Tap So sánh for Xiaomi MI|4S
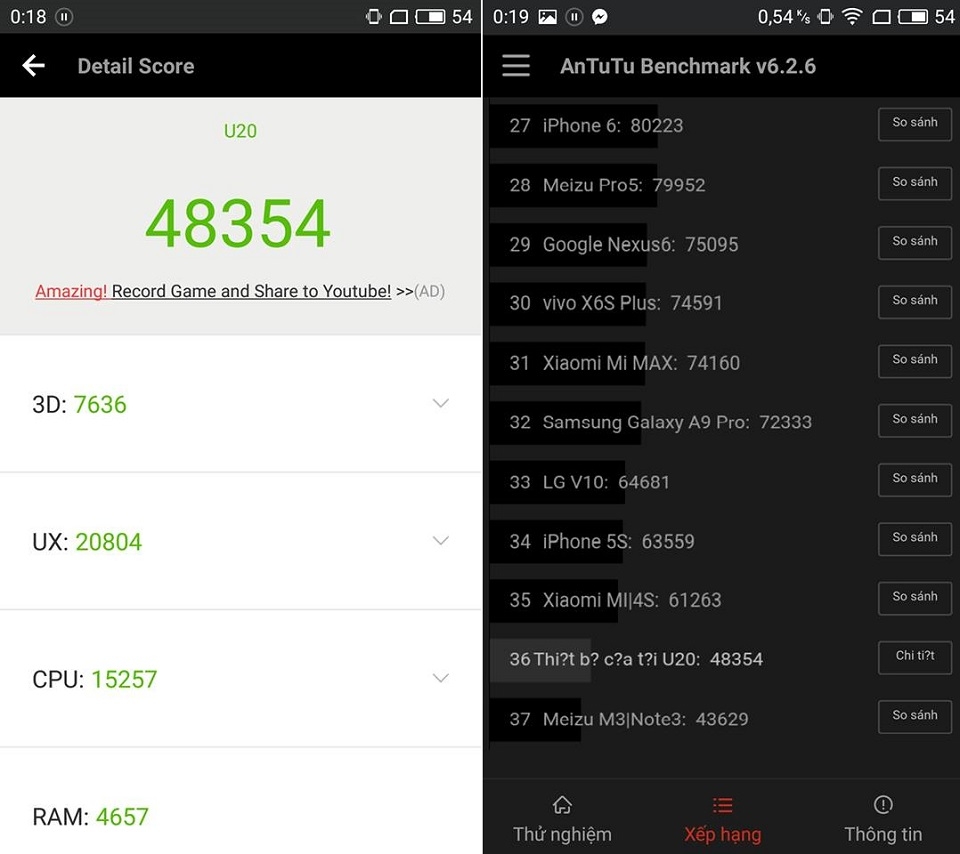 [x=915, y=598]
